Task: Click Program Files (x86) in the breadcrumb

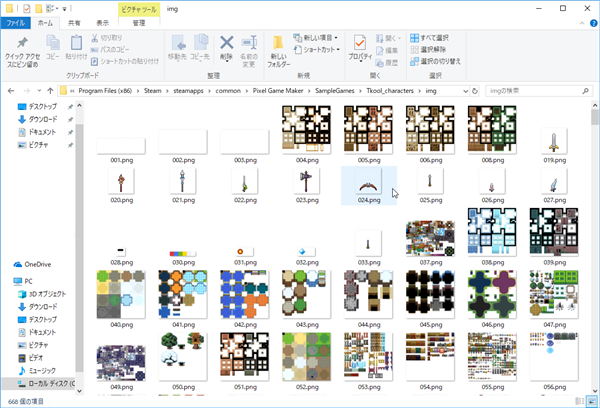Action: point(105,91)
